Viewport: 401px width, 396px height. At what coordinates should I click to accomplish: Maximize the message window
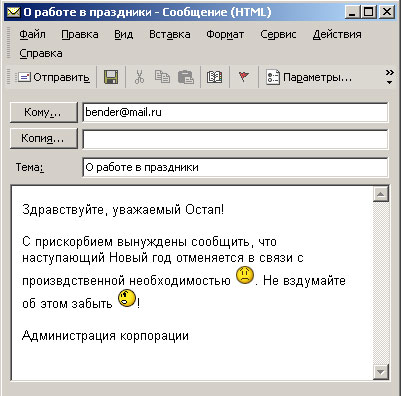tap(369, 12)
